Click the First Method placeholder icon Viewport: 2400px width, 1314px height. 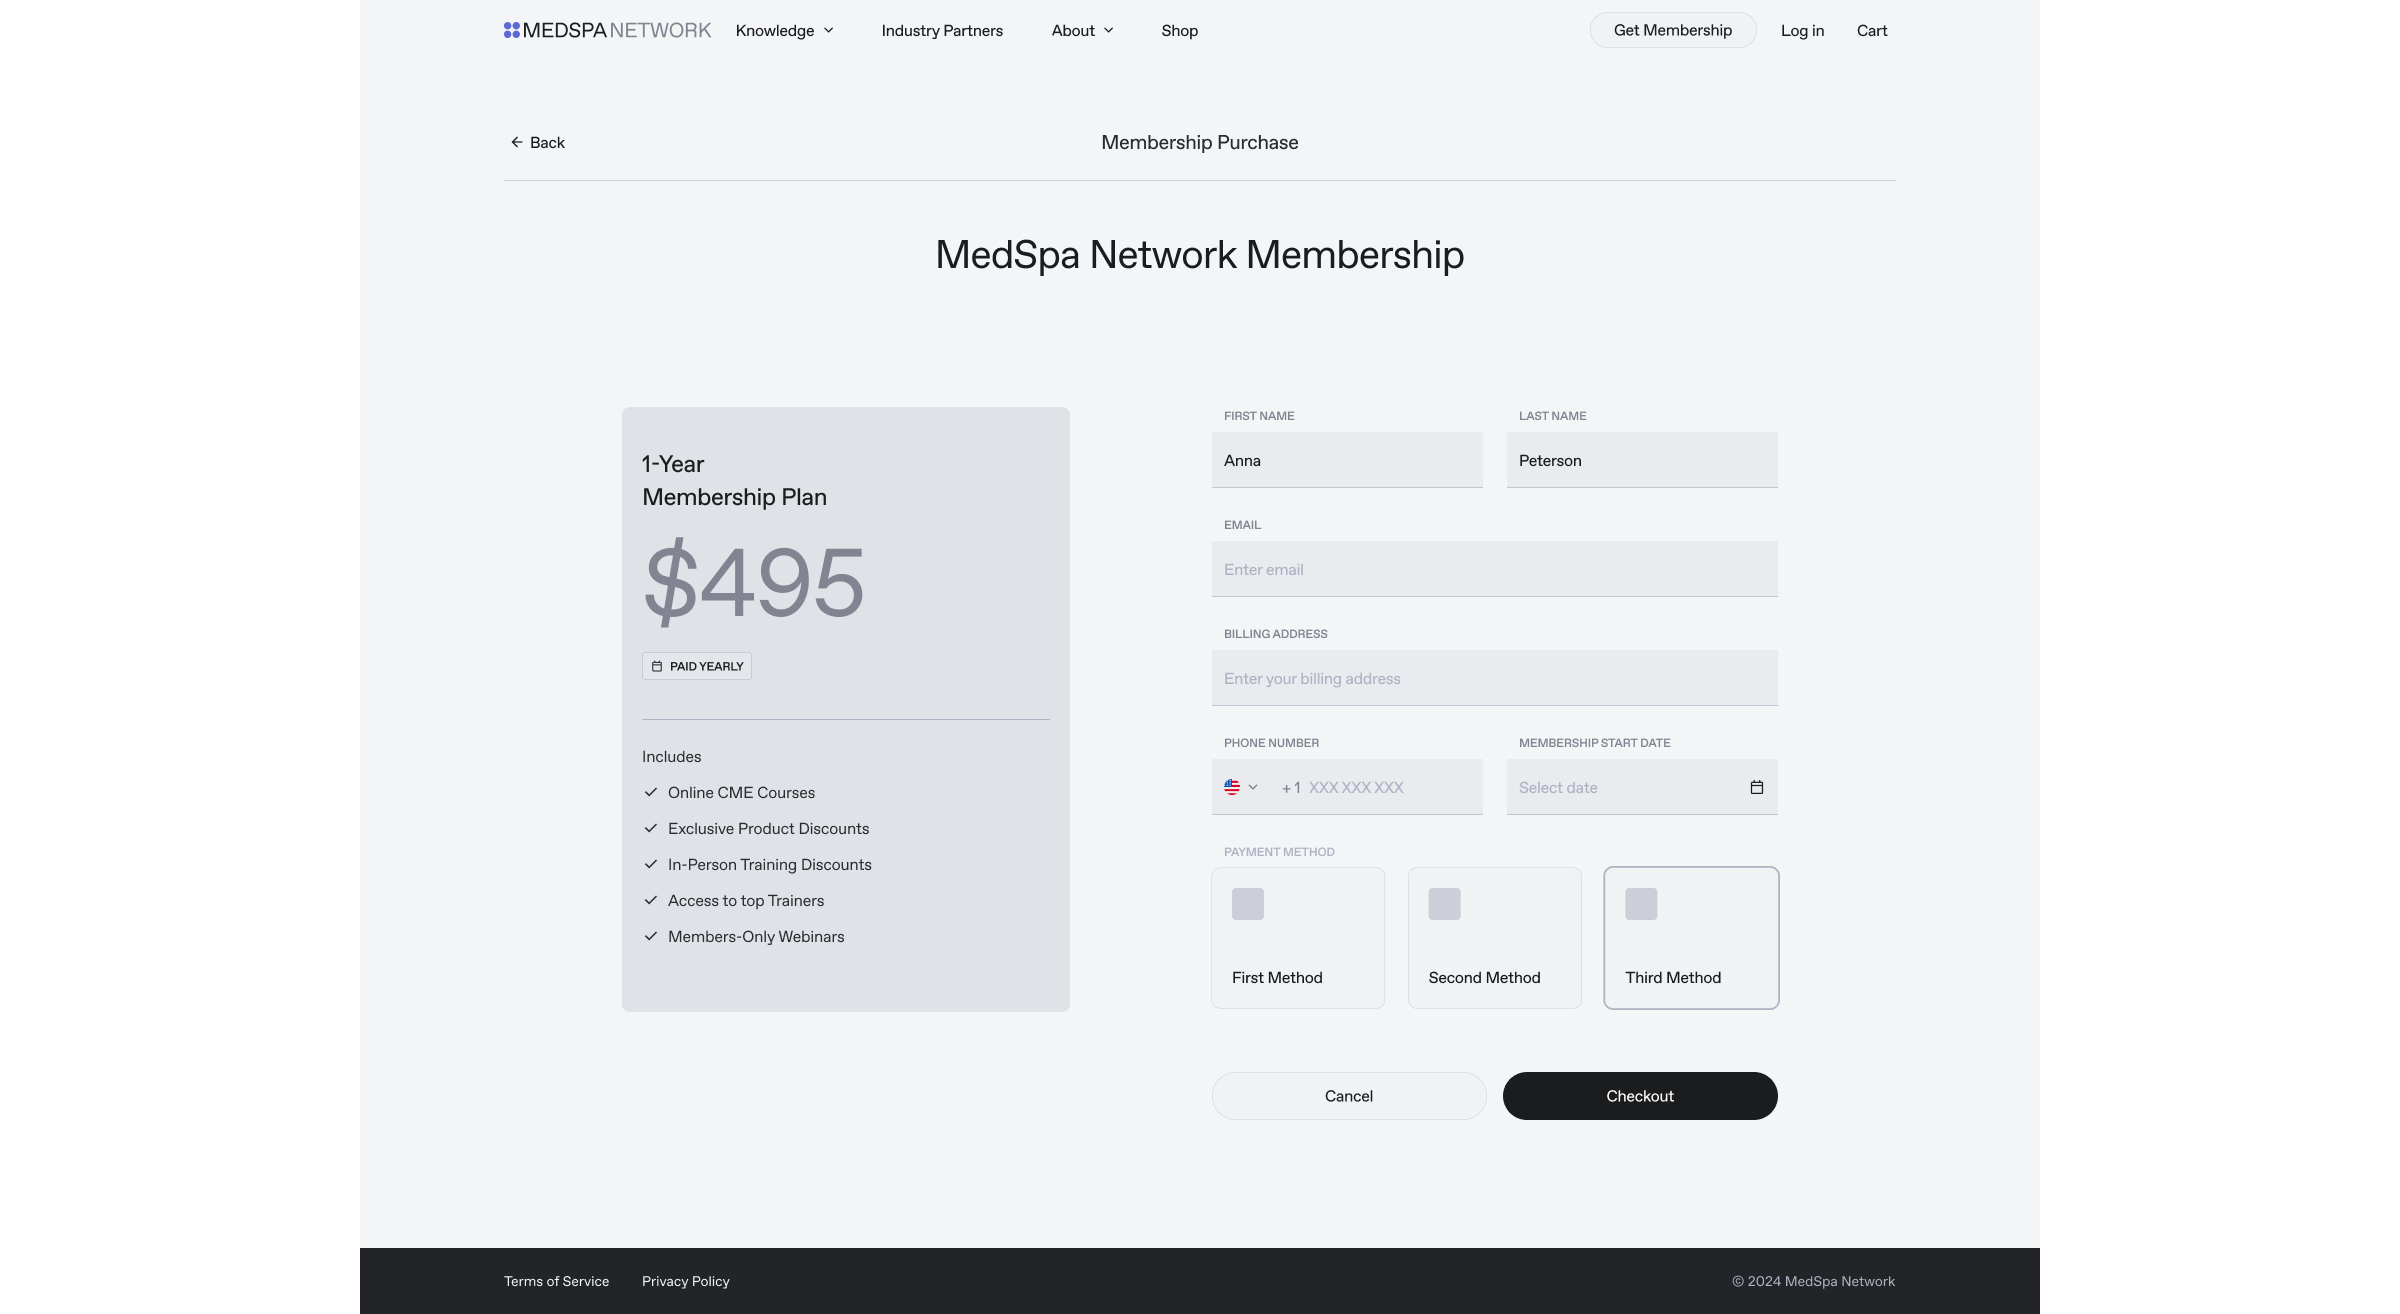click(1248, 904)
